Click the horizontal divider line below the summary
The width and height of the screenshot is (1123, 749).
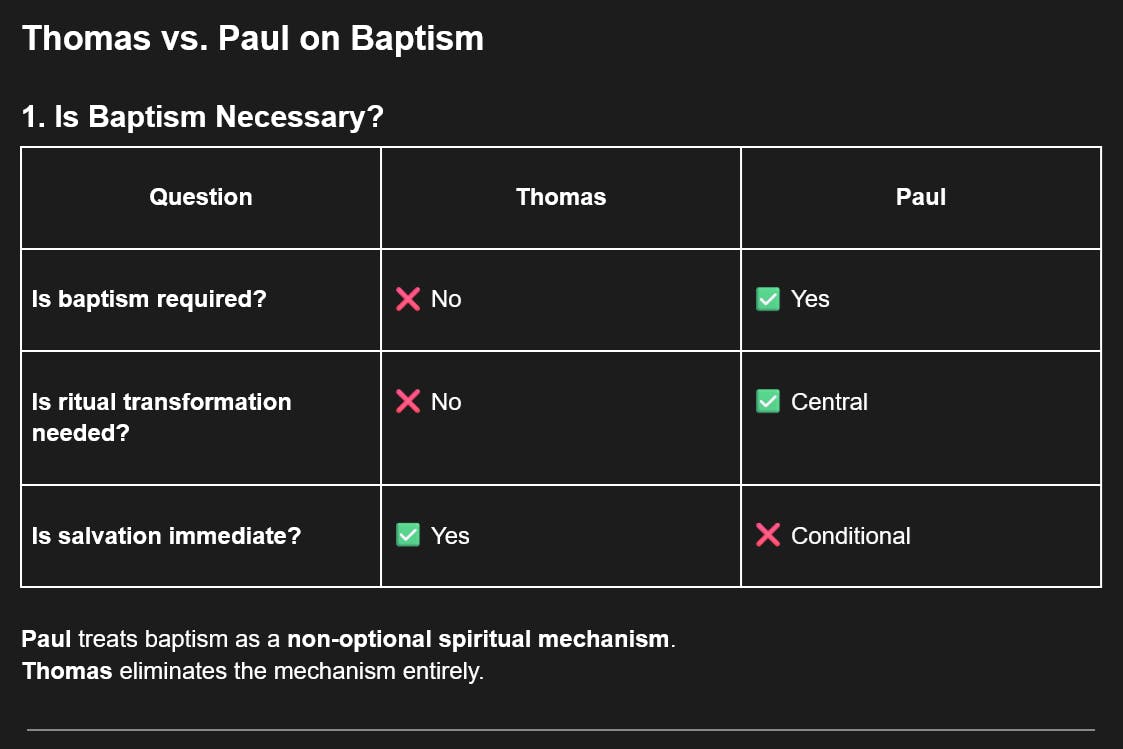(561, 730)
